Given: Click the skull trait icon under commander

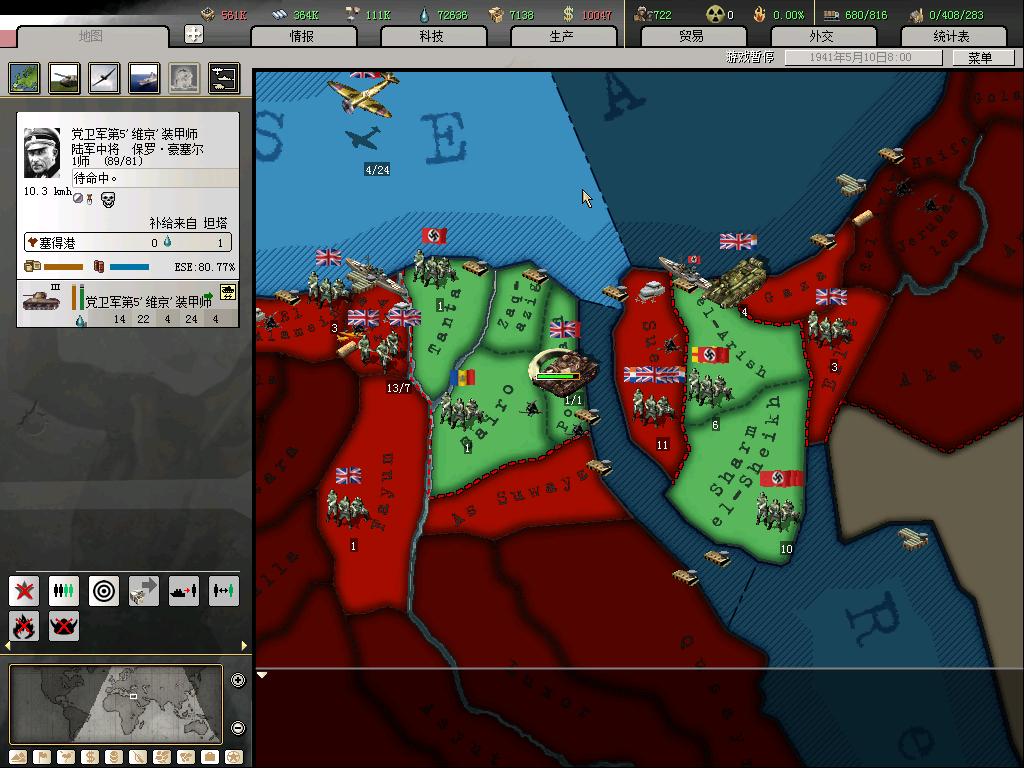Looking at the screenshot, I should [108, 199].
